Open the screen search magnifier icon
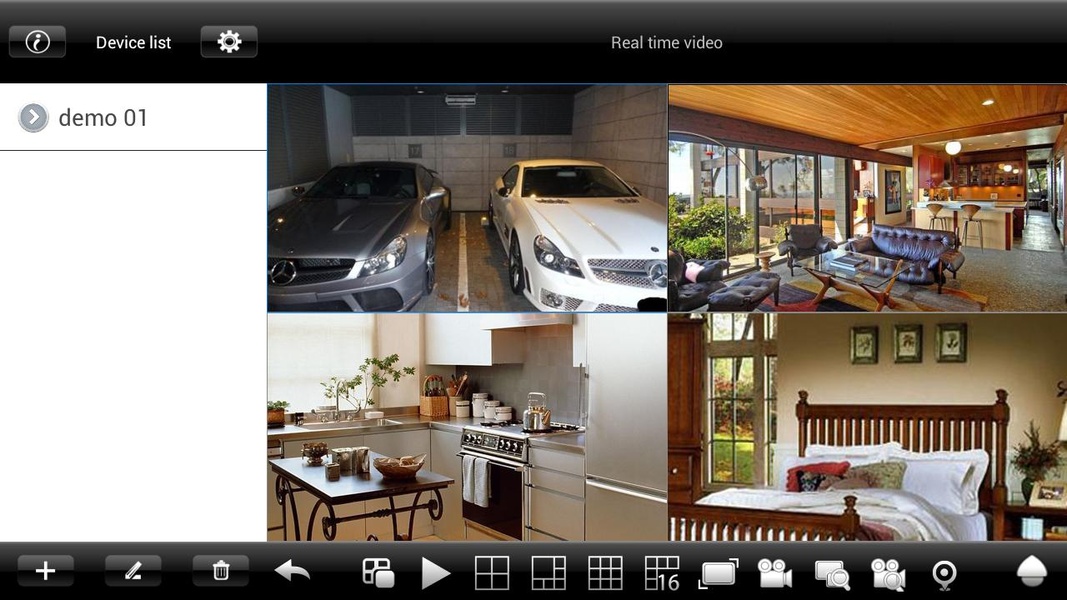This screenshot has width=1067, height=600. point(832,574)
